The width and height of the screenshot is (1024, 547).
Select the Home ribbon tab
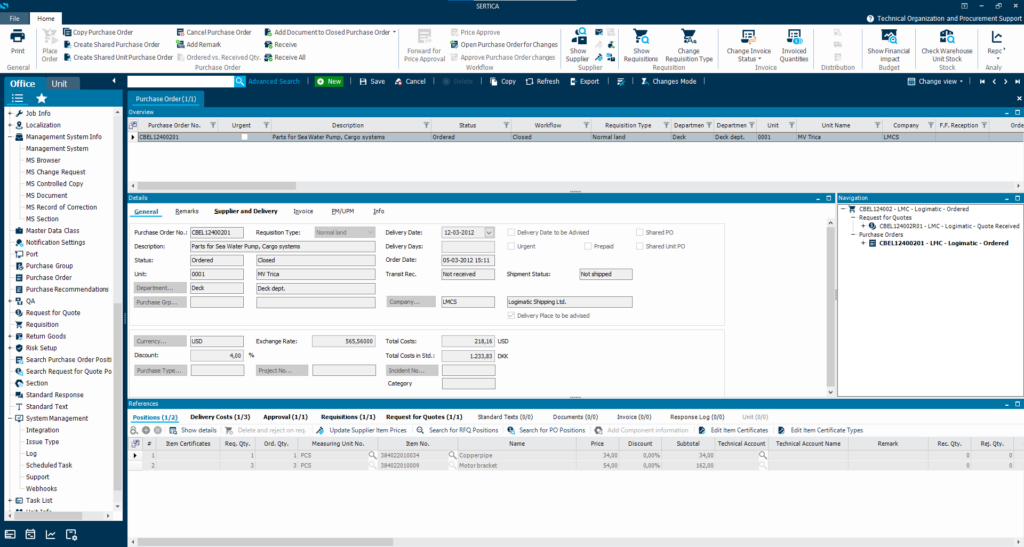(x=46, y=19)
